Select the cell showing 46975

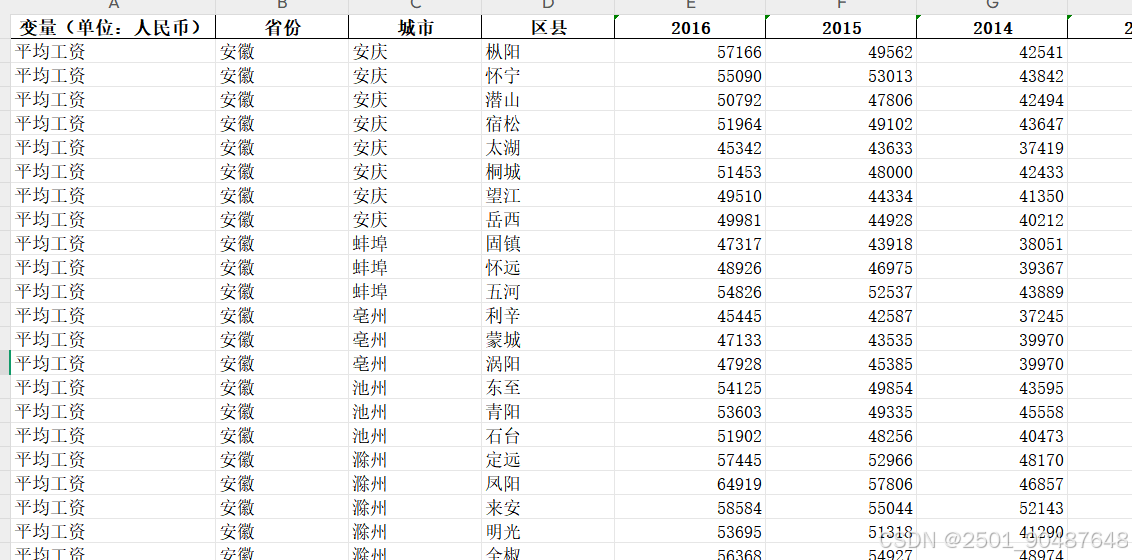[x=841, y=267]
